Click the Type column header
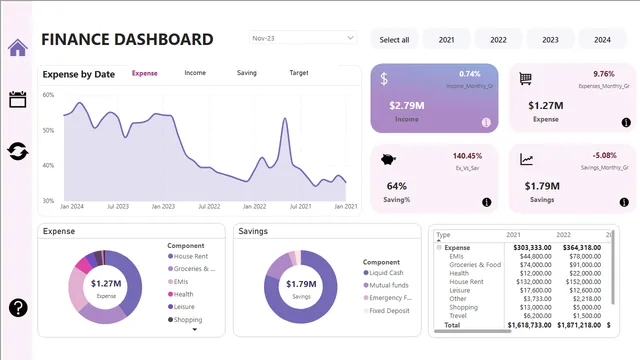Image resolution: width=640 pixels, height=360 pixels. [443, 235]
